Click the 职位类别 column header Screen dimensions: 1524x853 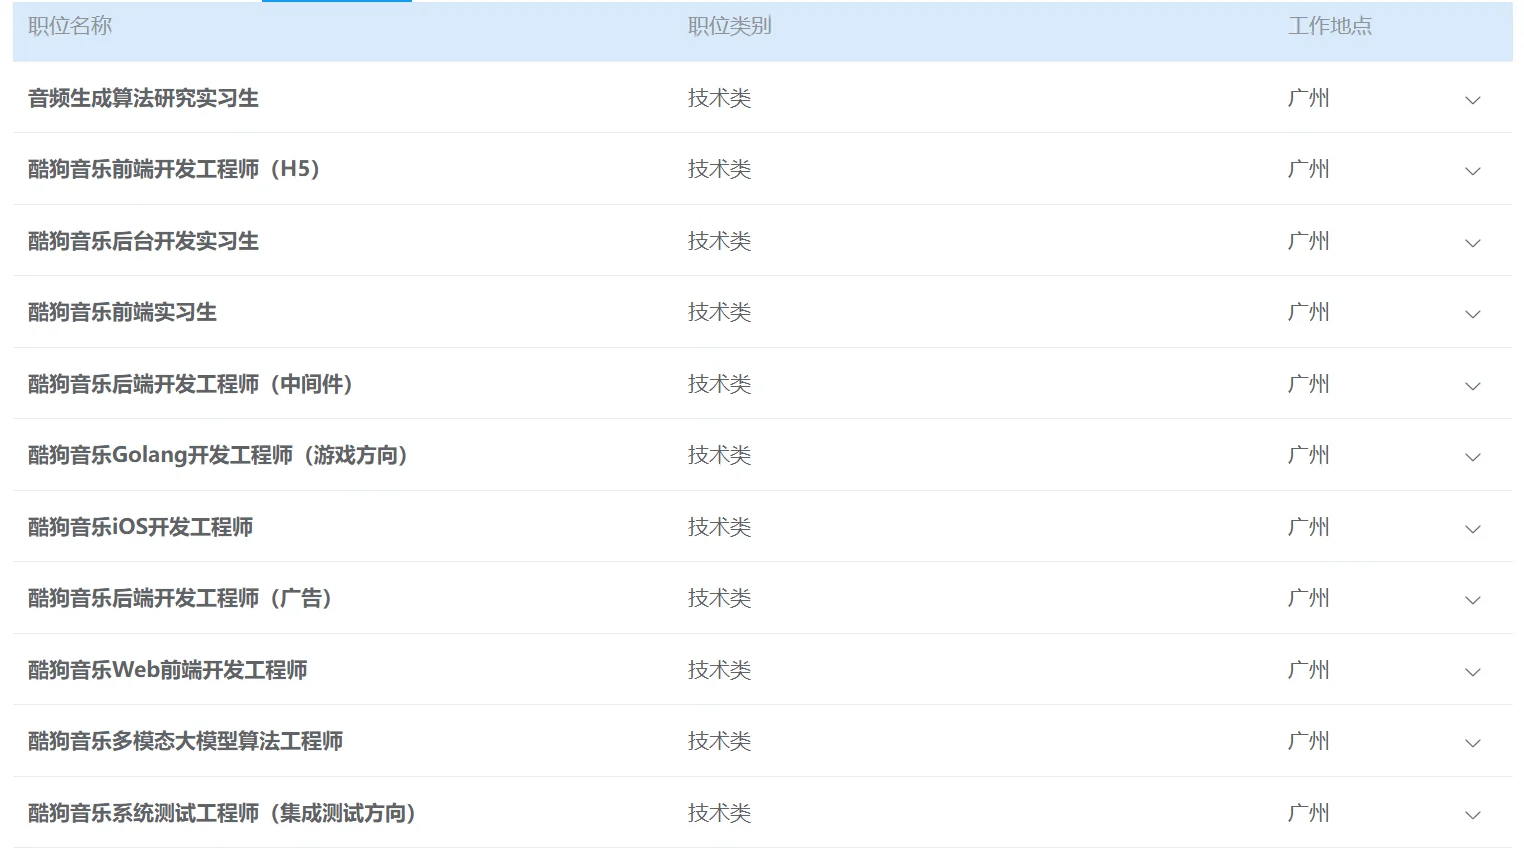(x=730, y=26)
